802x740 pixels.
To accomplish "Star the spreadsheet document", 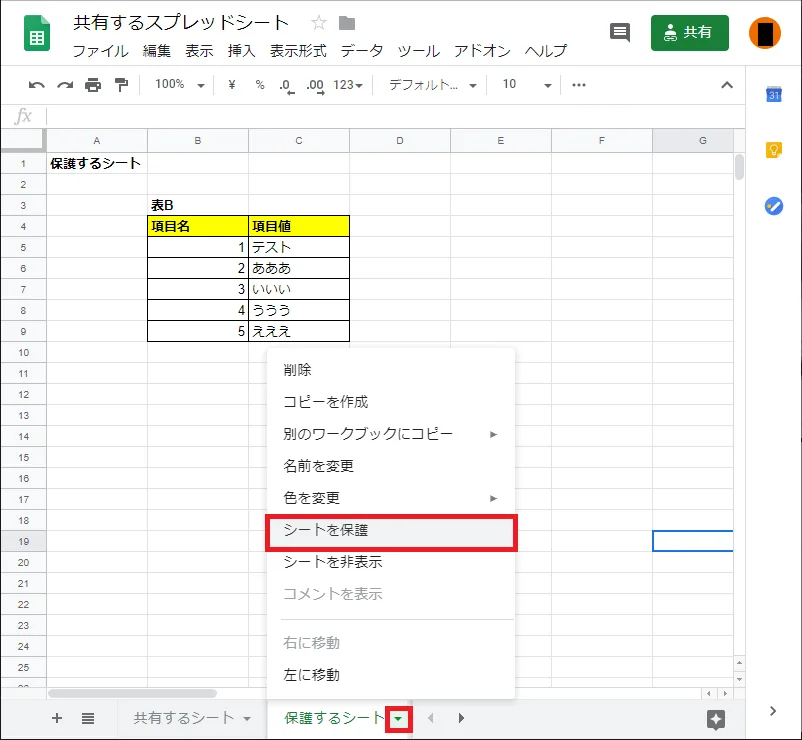I will pos(319,23).
